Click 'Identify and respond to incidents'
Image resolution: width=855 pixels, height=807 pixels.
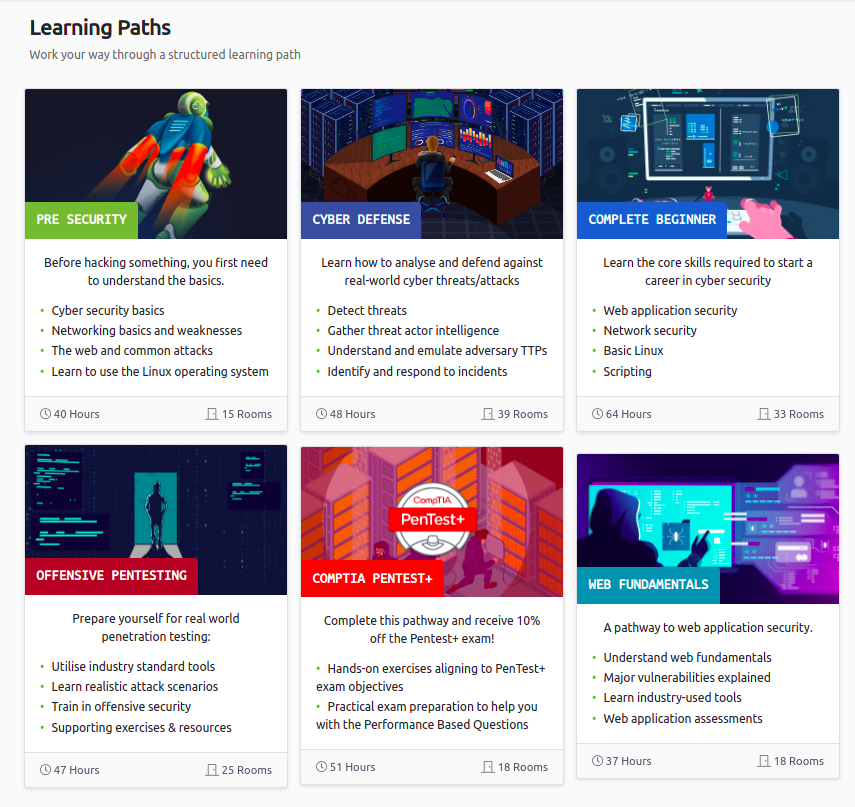[417, 371]
